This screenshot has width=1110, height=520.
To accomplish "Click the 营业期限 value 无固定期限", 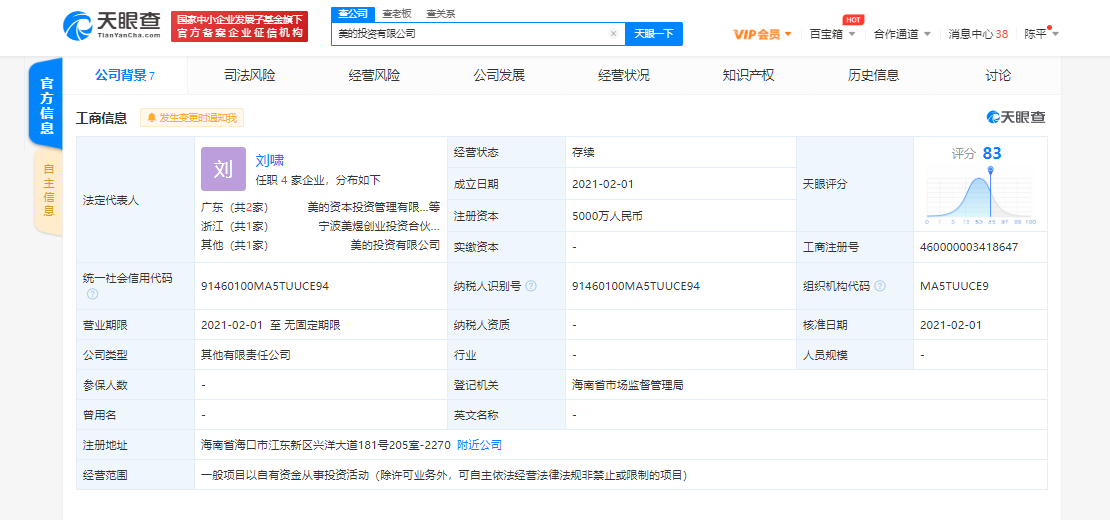I will [x=312, y=325].
